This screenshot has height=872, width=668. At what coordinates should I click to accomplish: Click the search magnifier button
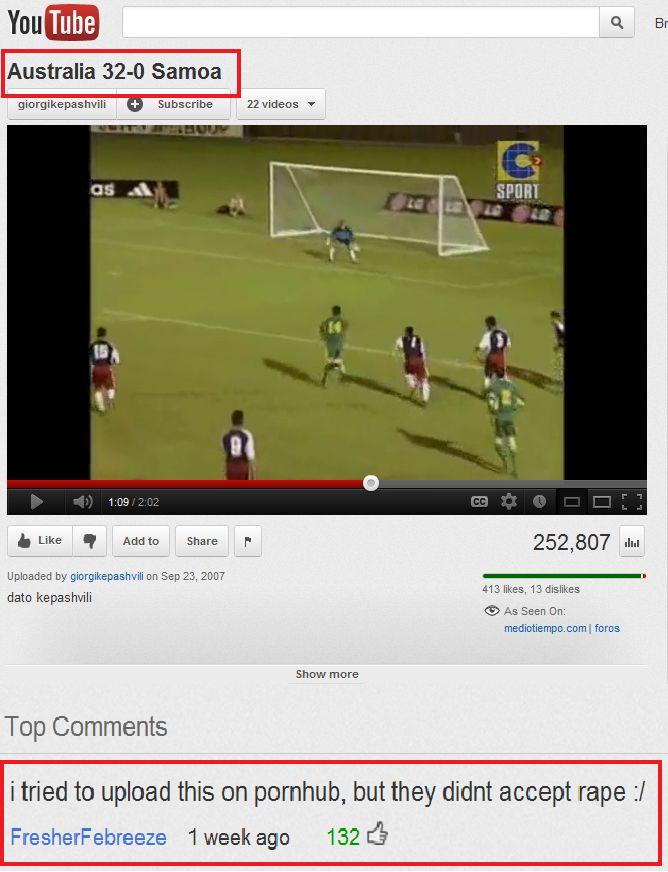coord(616,22)
